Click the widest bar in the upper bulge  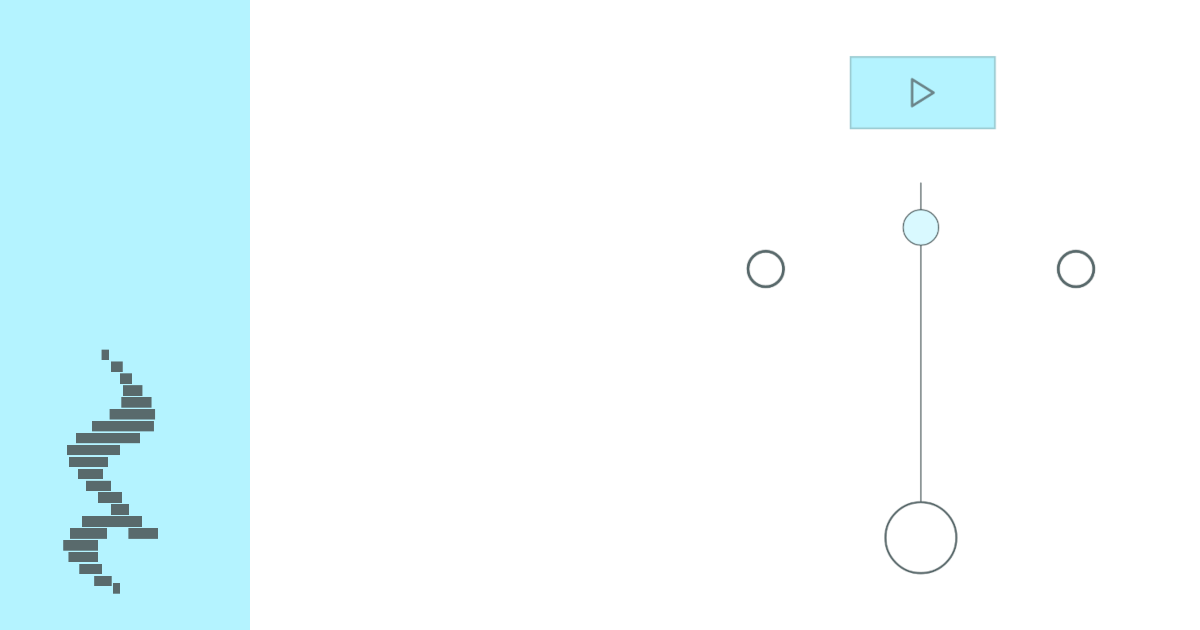point(123,426)
